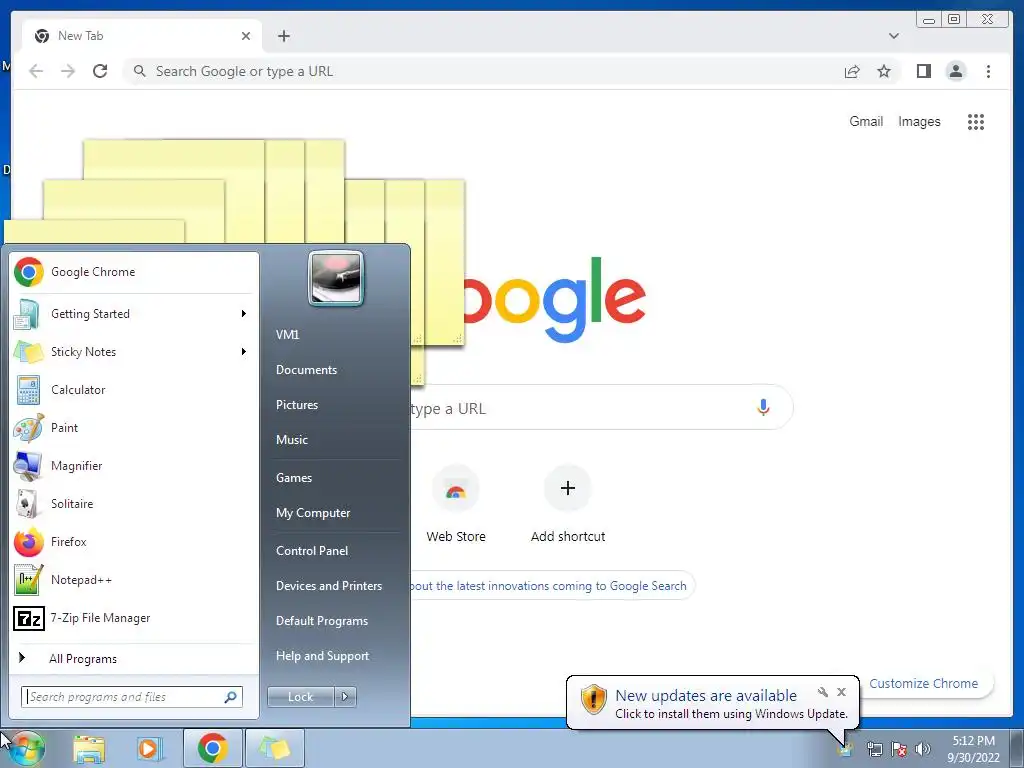Open new tab with plus button

(283, 36)
